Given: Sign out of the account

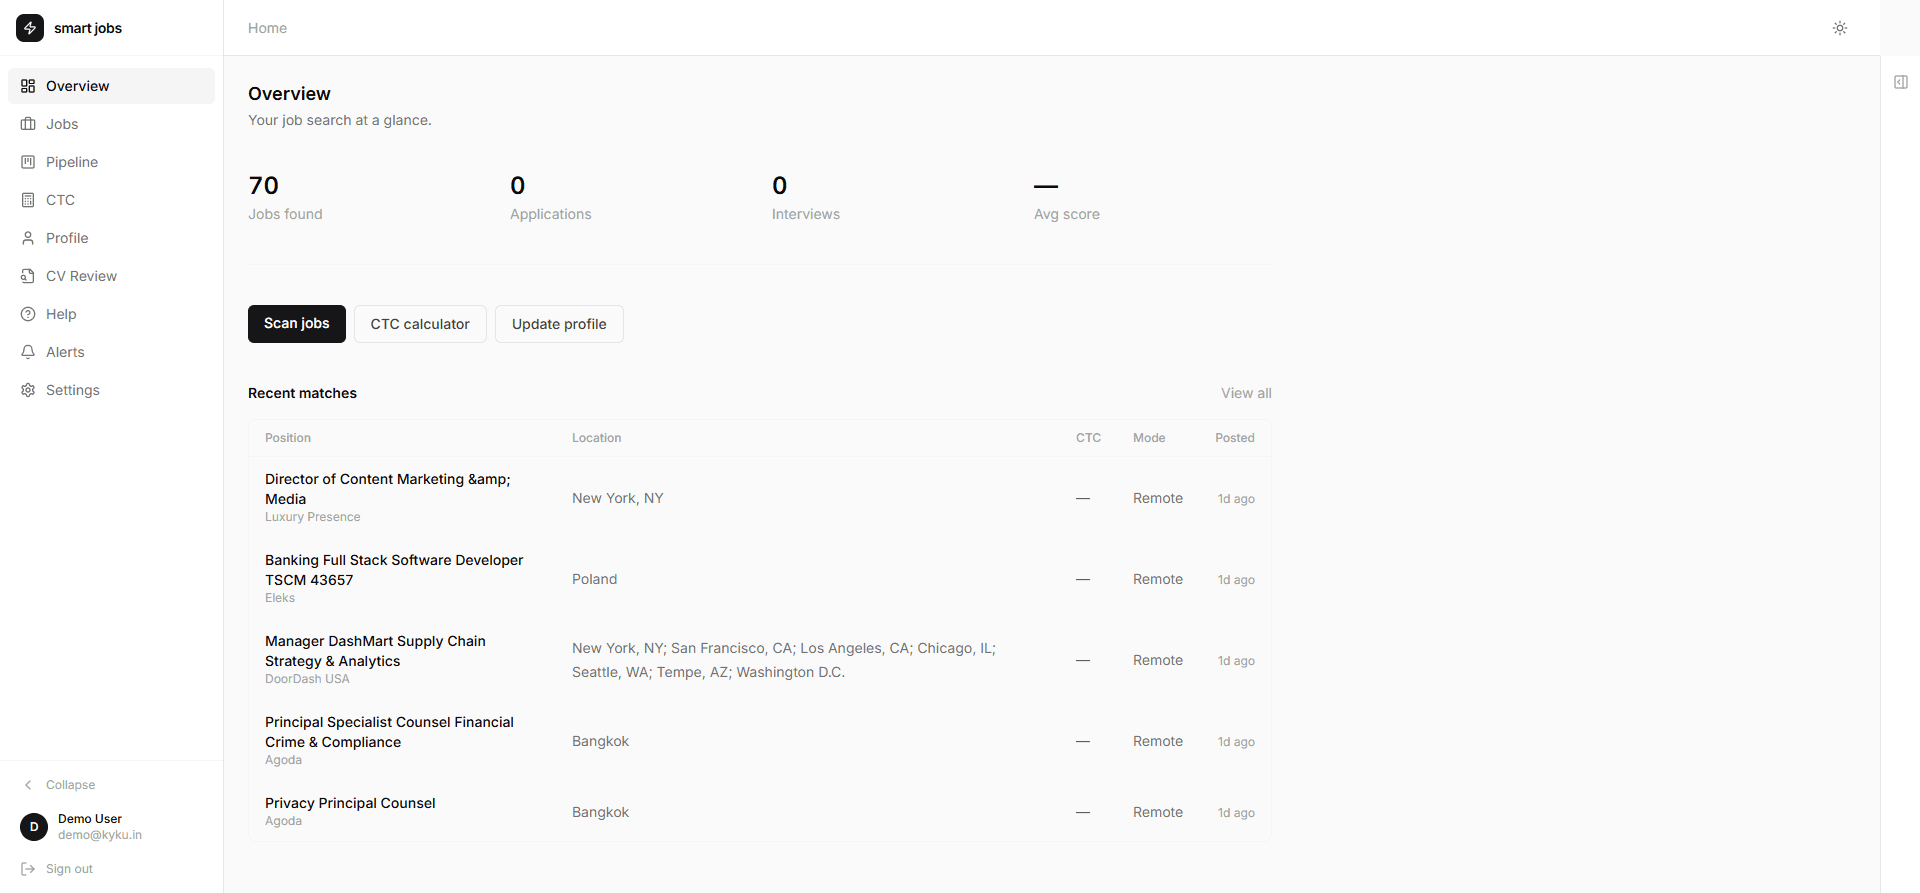Looking at the screenshot, I should pos(69,869).
